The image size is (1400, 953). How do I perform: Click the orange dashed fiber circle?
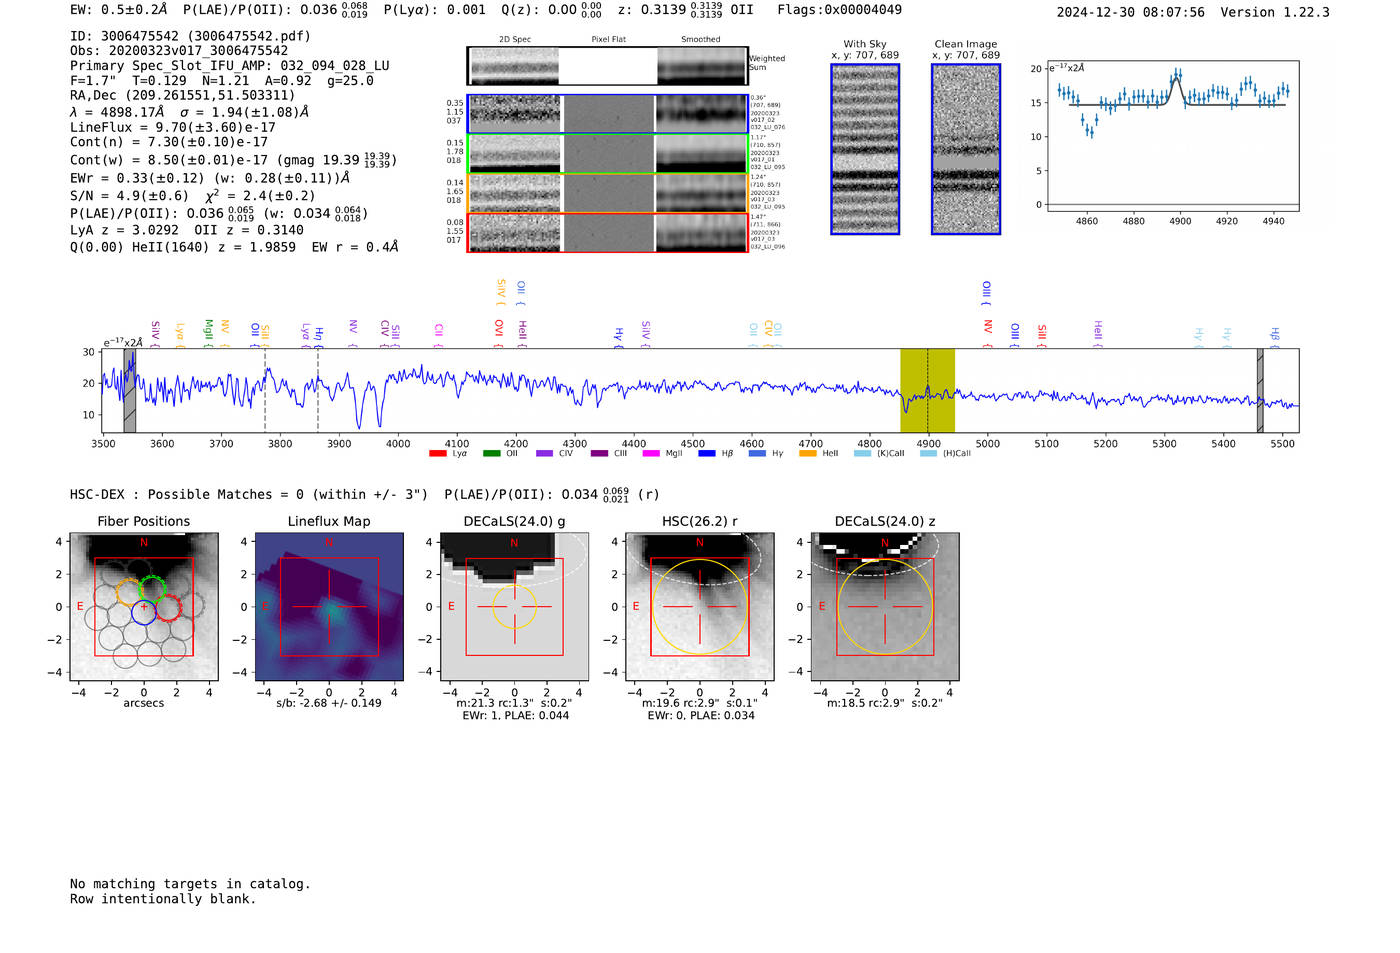pyautogui.click(x=130, y=592)
